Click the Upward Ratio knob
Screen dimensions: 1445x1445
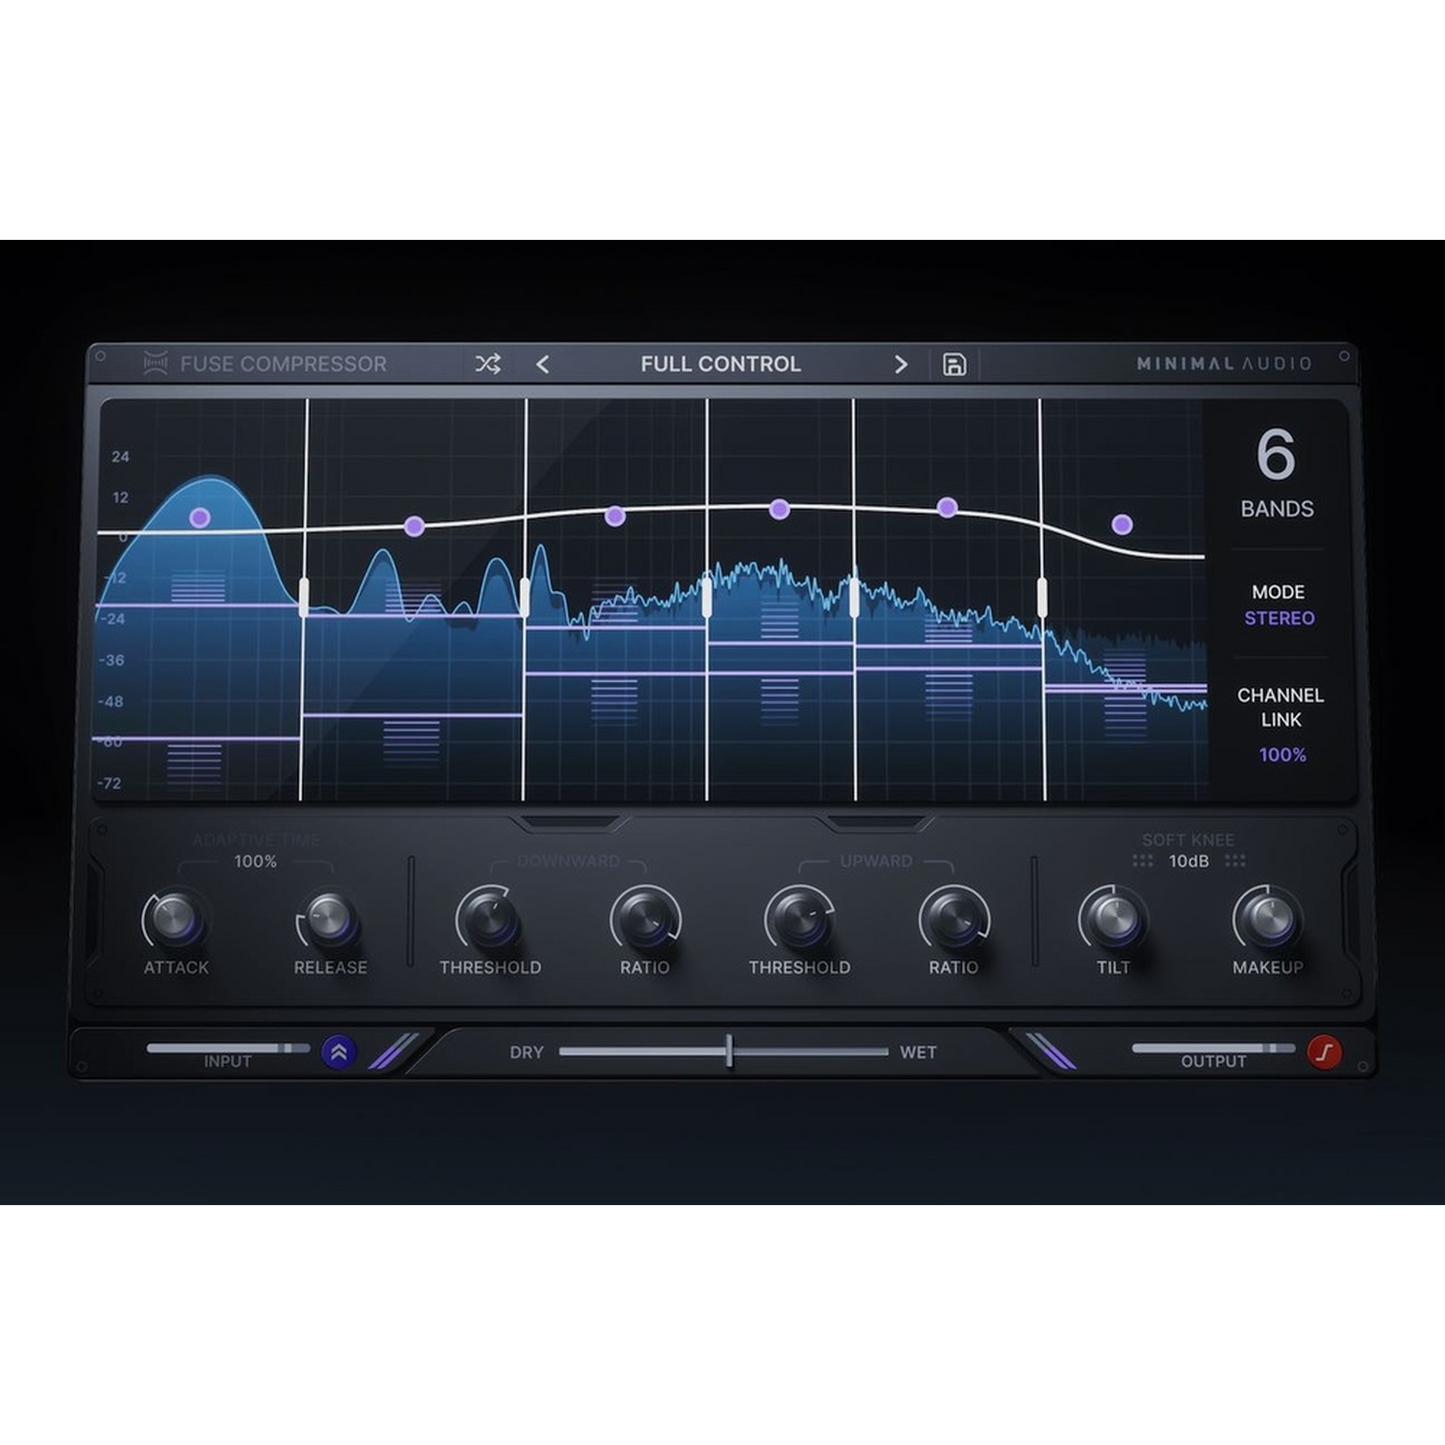(953, 918)
